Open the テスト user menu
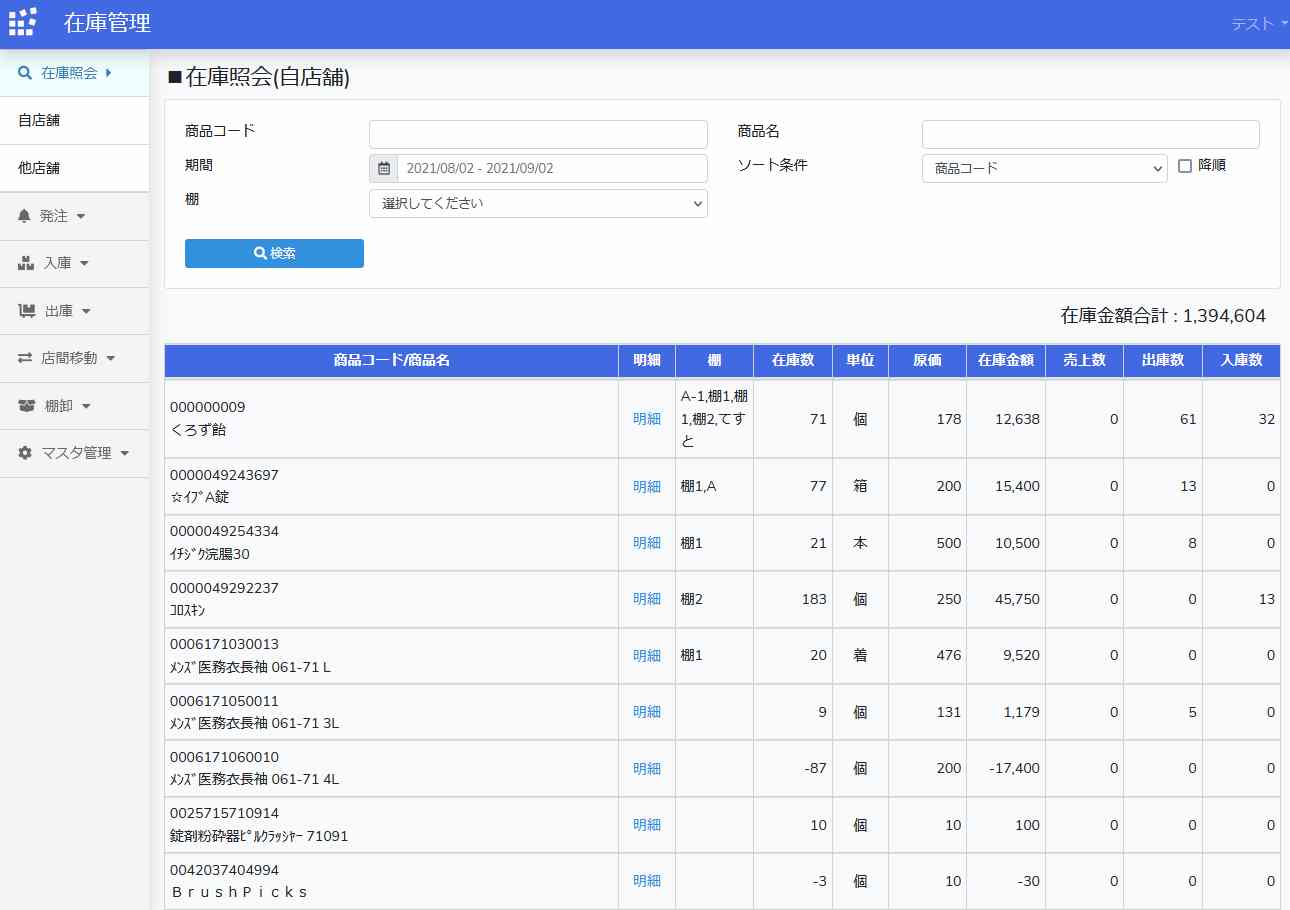Screen dimensions: 1290x910 pyautogui.click(x=1259, y=24)
